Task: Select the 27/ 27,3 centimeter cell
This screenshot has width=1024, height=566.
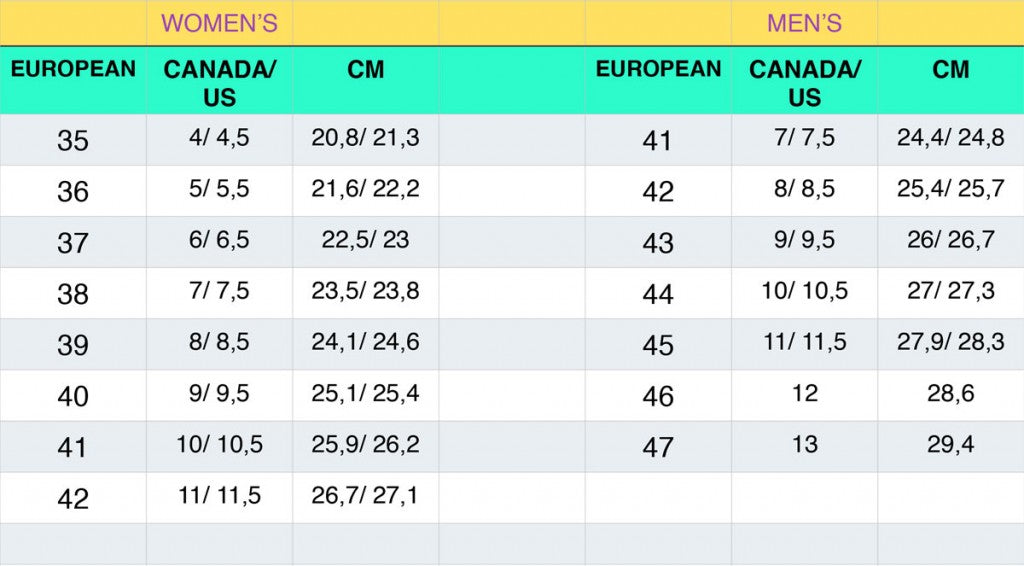Action: pyautogui.click(x=950, y=292)
